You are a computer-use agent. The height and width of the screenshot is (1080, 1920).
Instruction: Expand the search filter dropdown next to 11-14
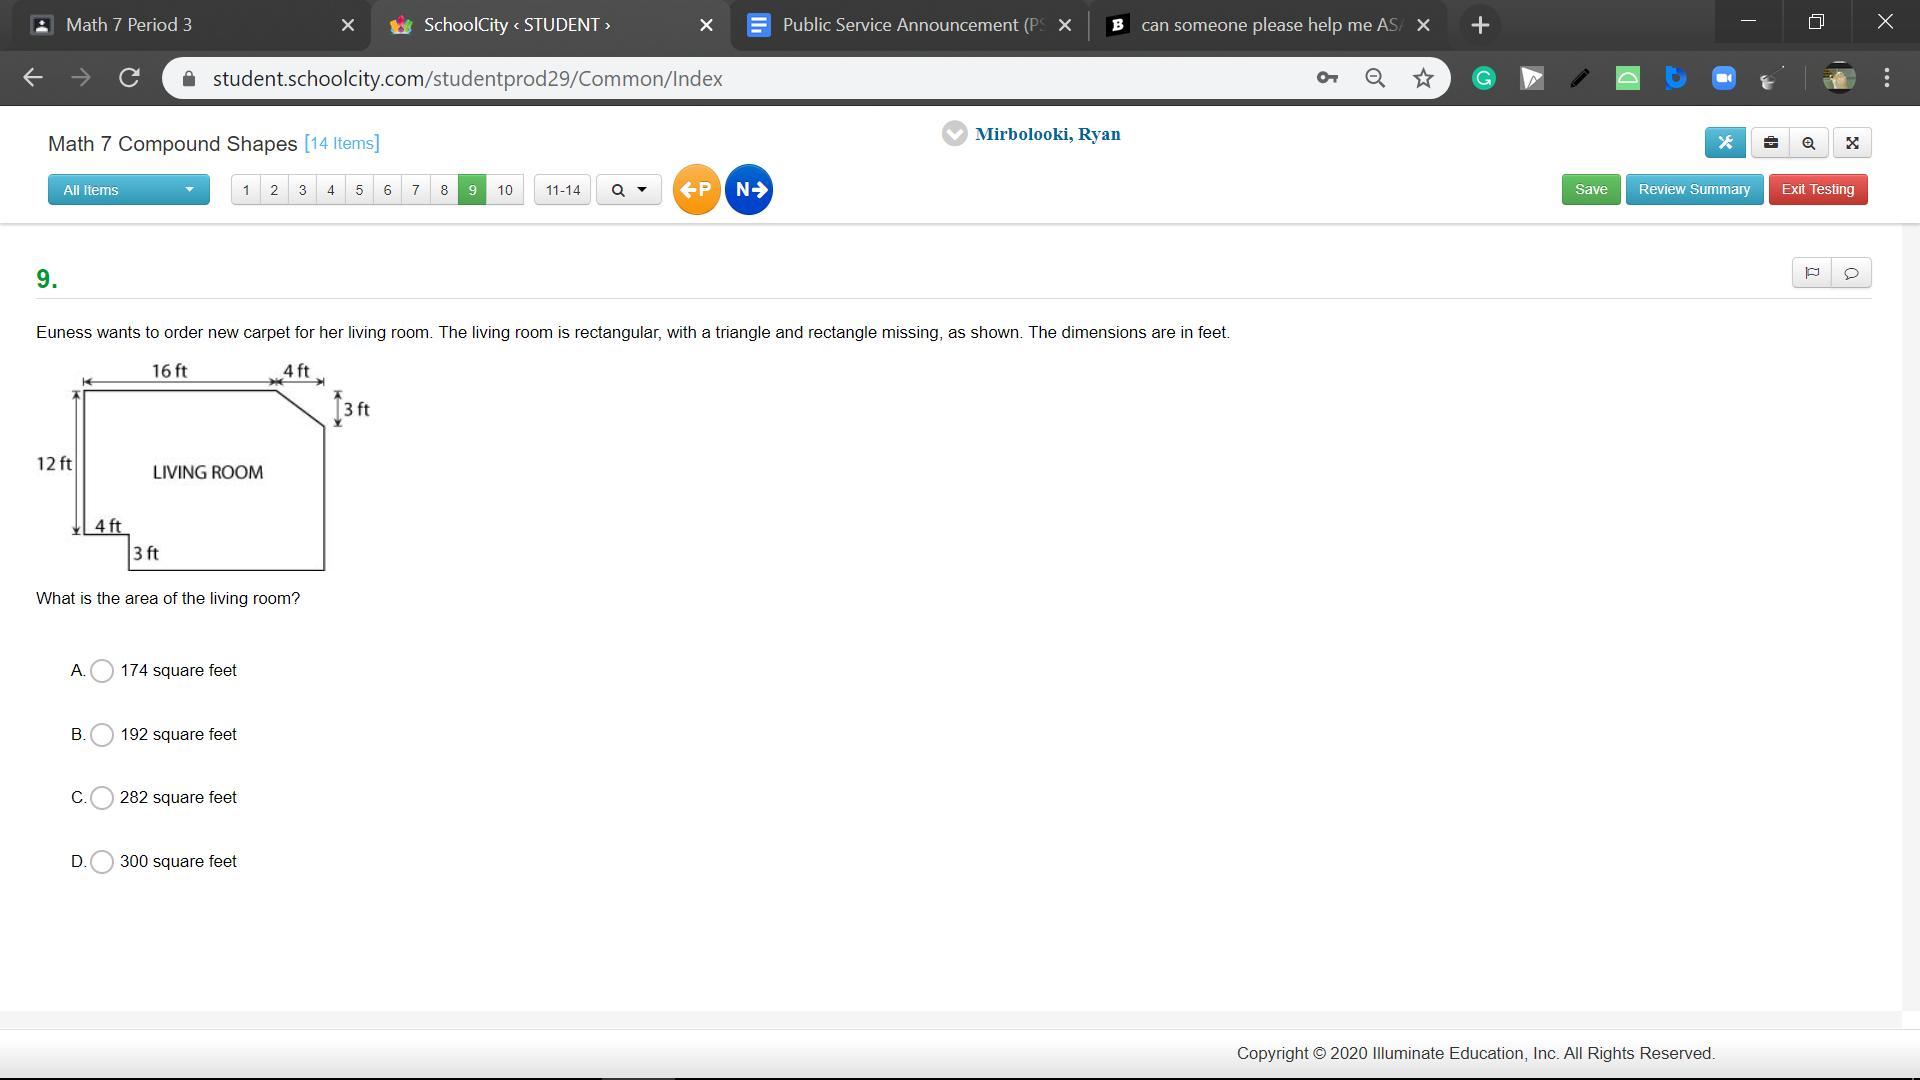tap(628, 190)
